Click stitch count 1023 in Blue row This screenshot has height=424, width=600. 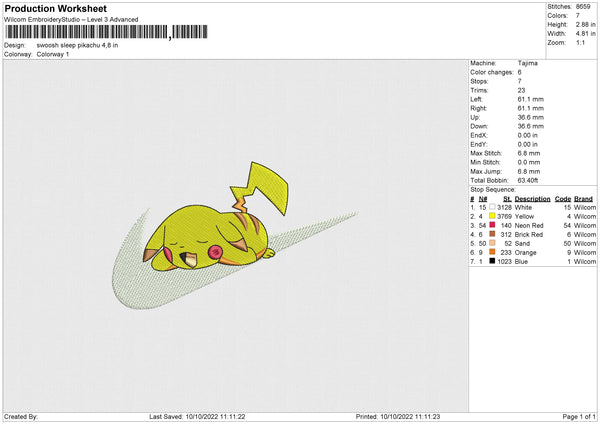(504, 262)
